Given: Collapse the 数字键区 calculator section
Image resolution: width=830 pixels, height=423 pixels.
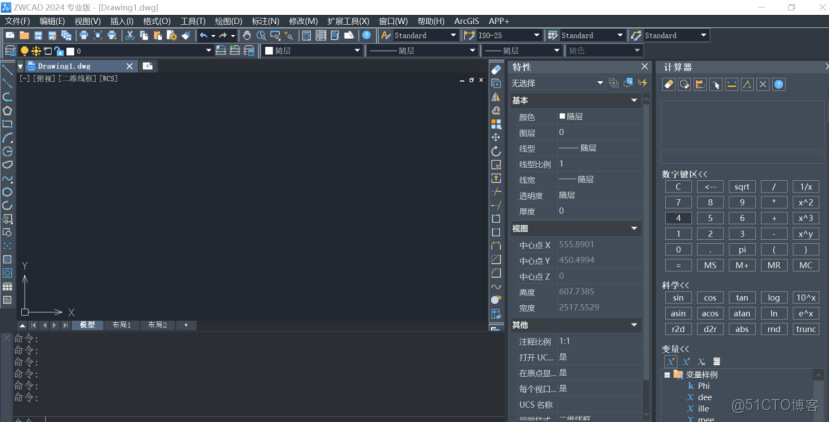Looking at the screenshot, I should click(684, 174).
